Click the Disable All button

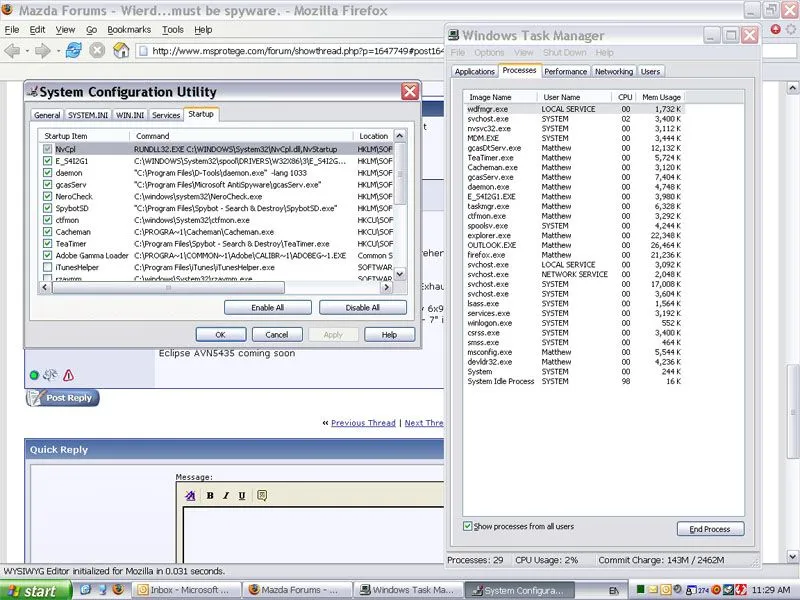(x=363, y=308)
